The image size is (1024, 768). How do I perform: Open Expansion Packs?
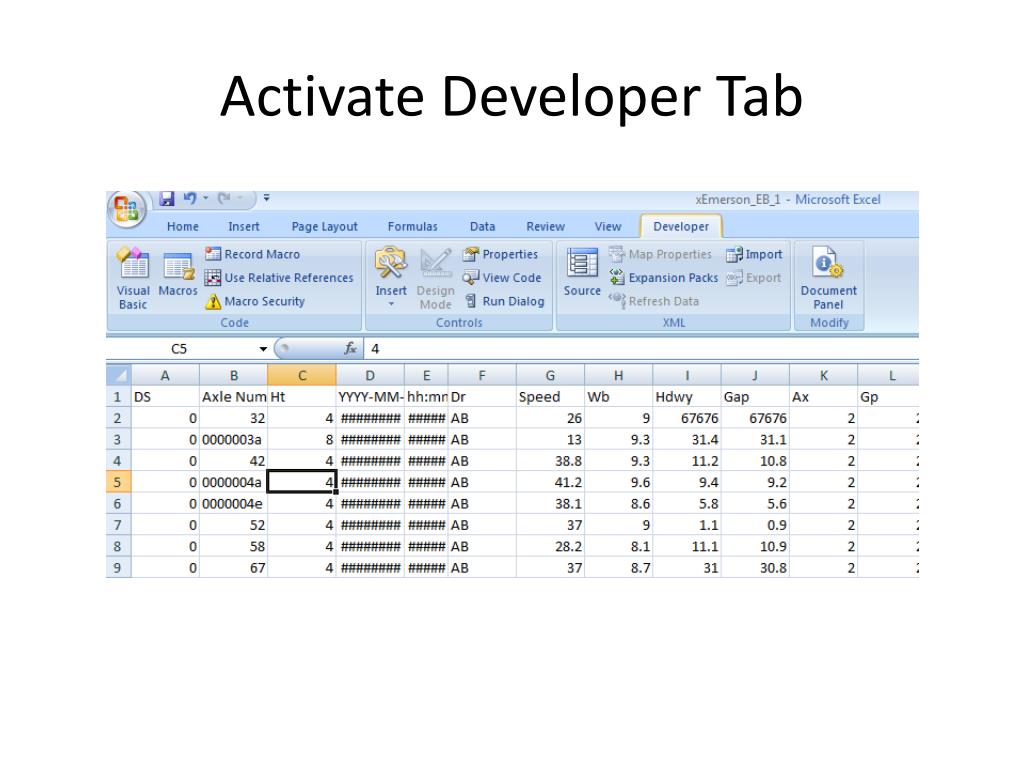tap(664, 278)
